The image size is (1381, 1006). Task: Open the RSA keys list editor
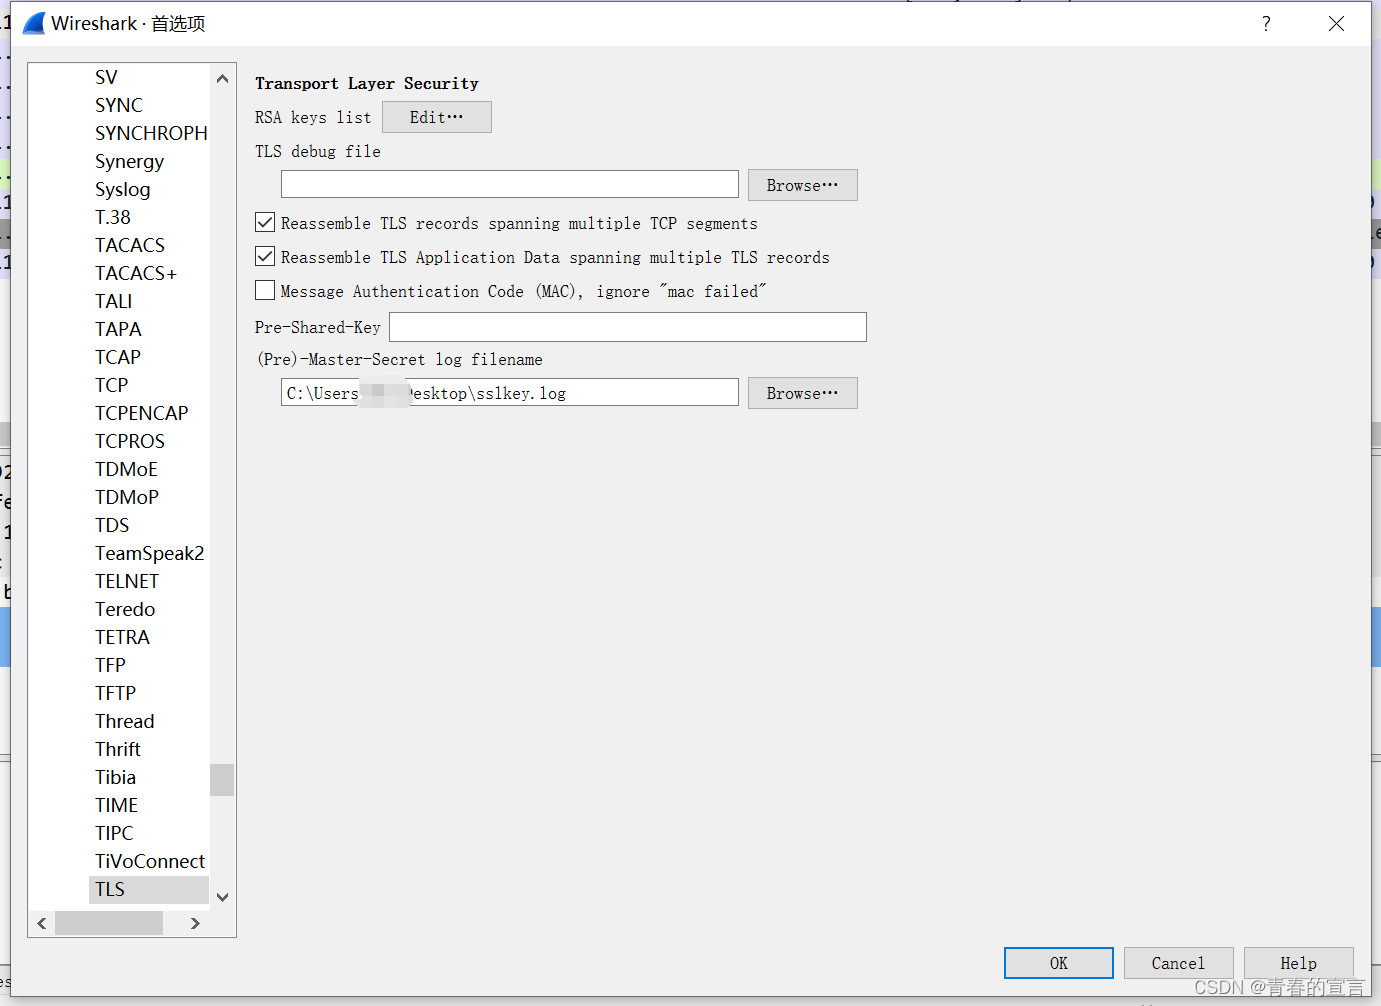436,117
